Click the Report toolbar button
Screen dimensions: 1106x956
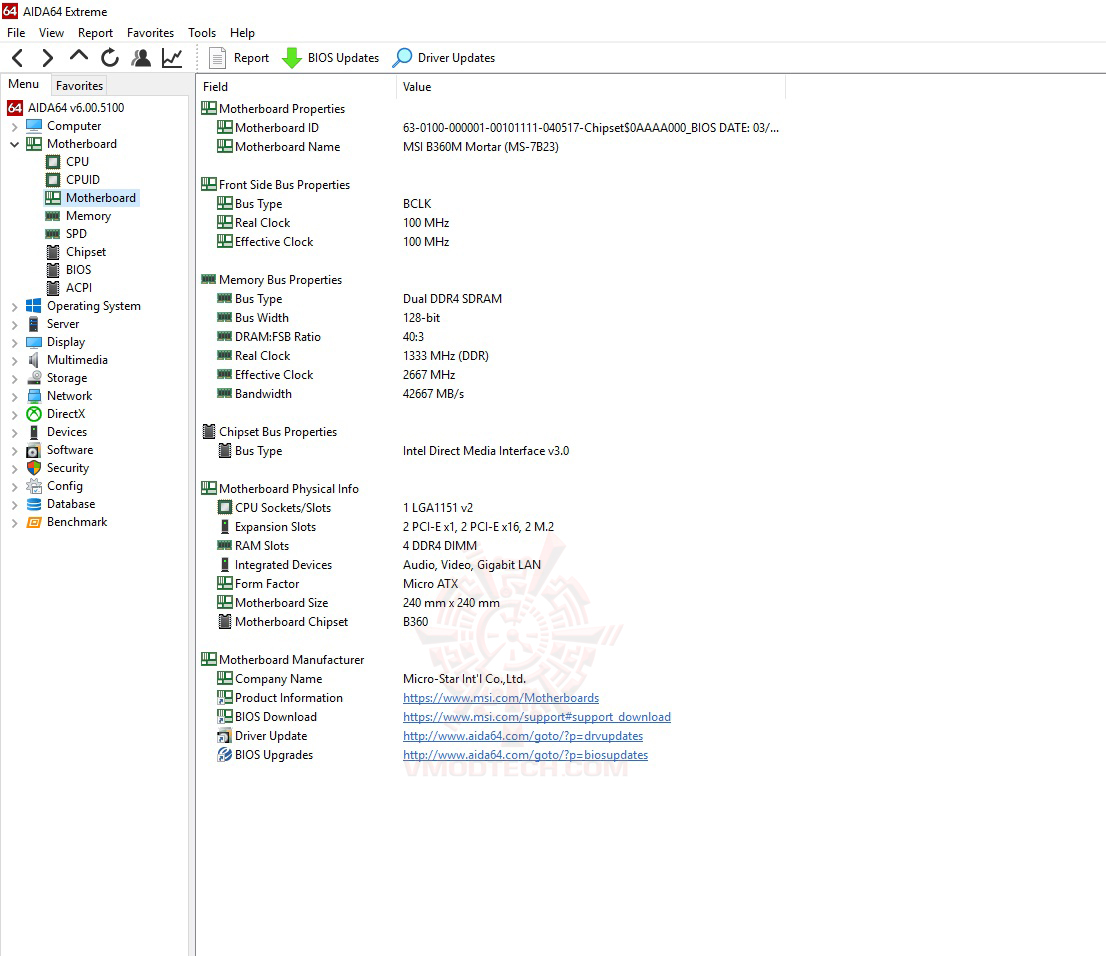(x=239, y=58)
